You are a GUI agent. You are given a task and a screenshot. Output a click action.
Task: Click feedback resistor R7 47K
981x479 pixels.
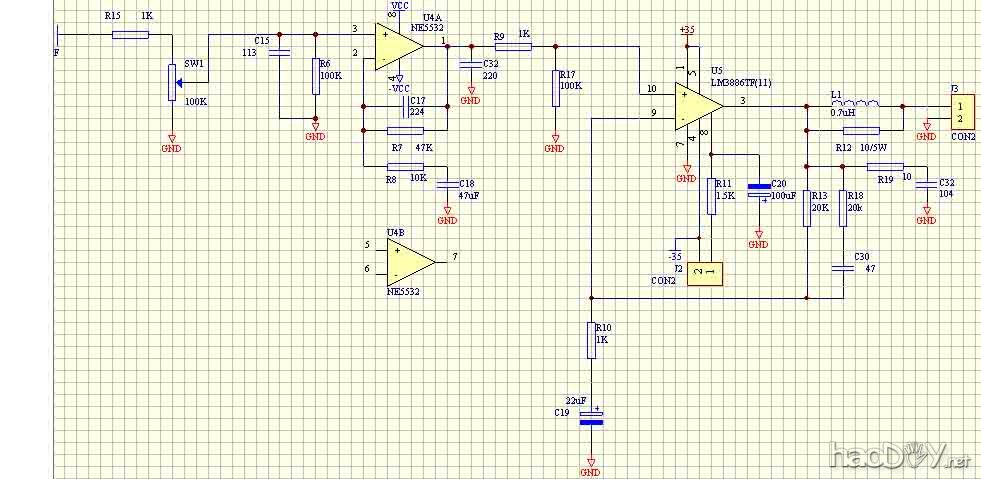405,130
